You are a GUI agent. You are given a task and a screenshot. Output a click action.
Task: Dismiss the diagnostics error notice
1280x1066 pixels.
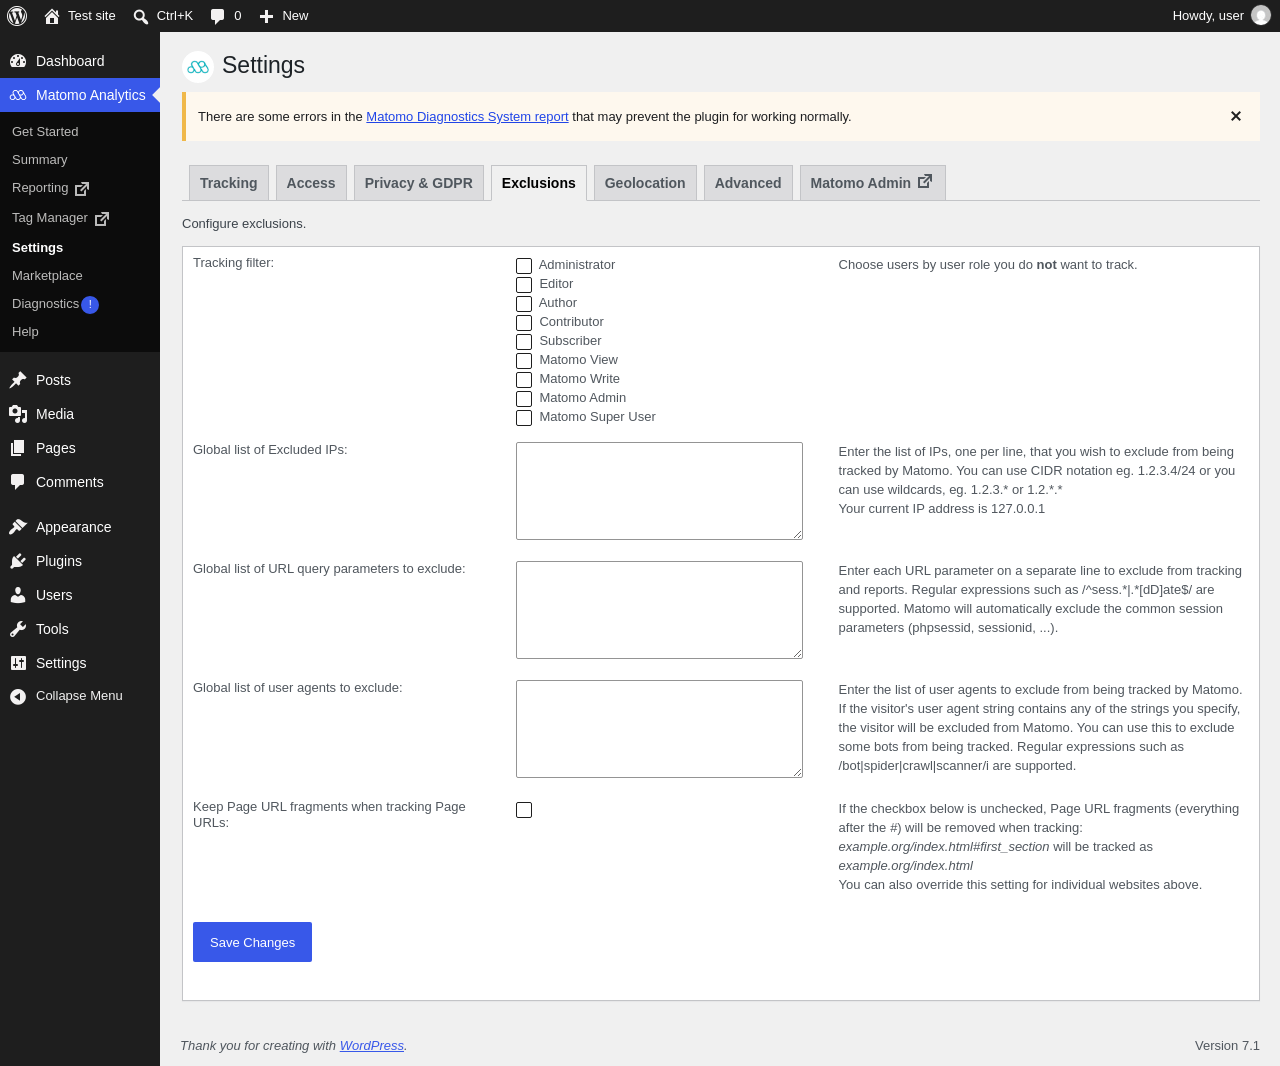(x=1236, y=116)
